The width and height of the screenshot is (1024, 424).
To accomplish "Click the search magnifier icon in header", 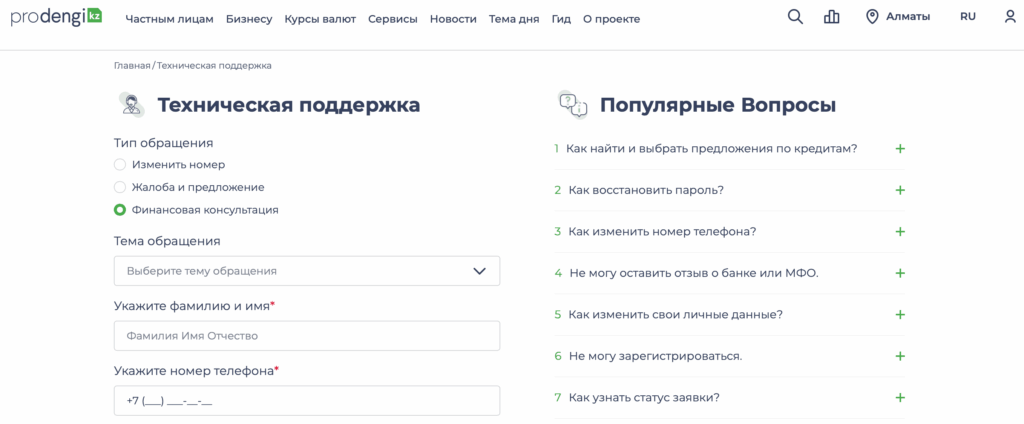I will click(x=795, y=17).
